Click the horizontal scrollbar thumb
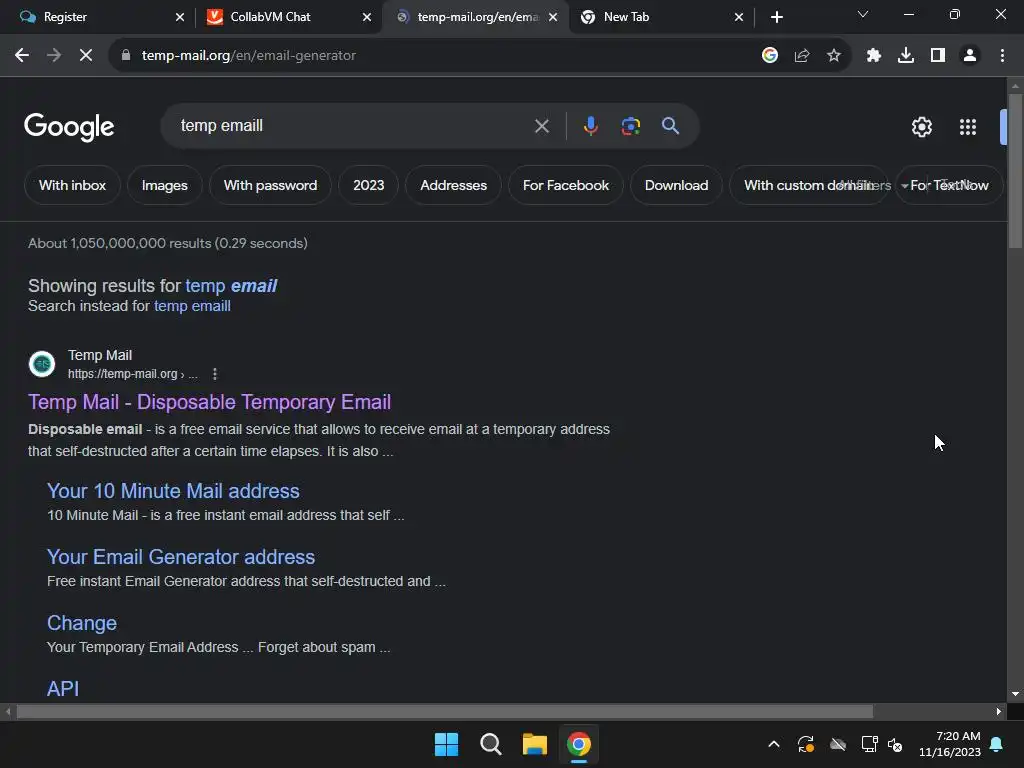 (x=444, y=711)
